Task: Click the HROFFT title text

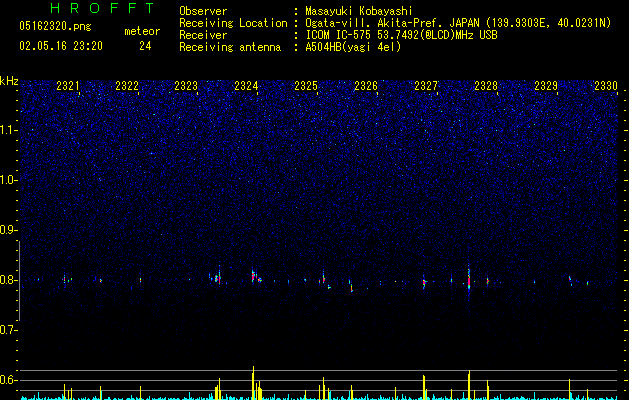Action: click(x=102, y=8)
